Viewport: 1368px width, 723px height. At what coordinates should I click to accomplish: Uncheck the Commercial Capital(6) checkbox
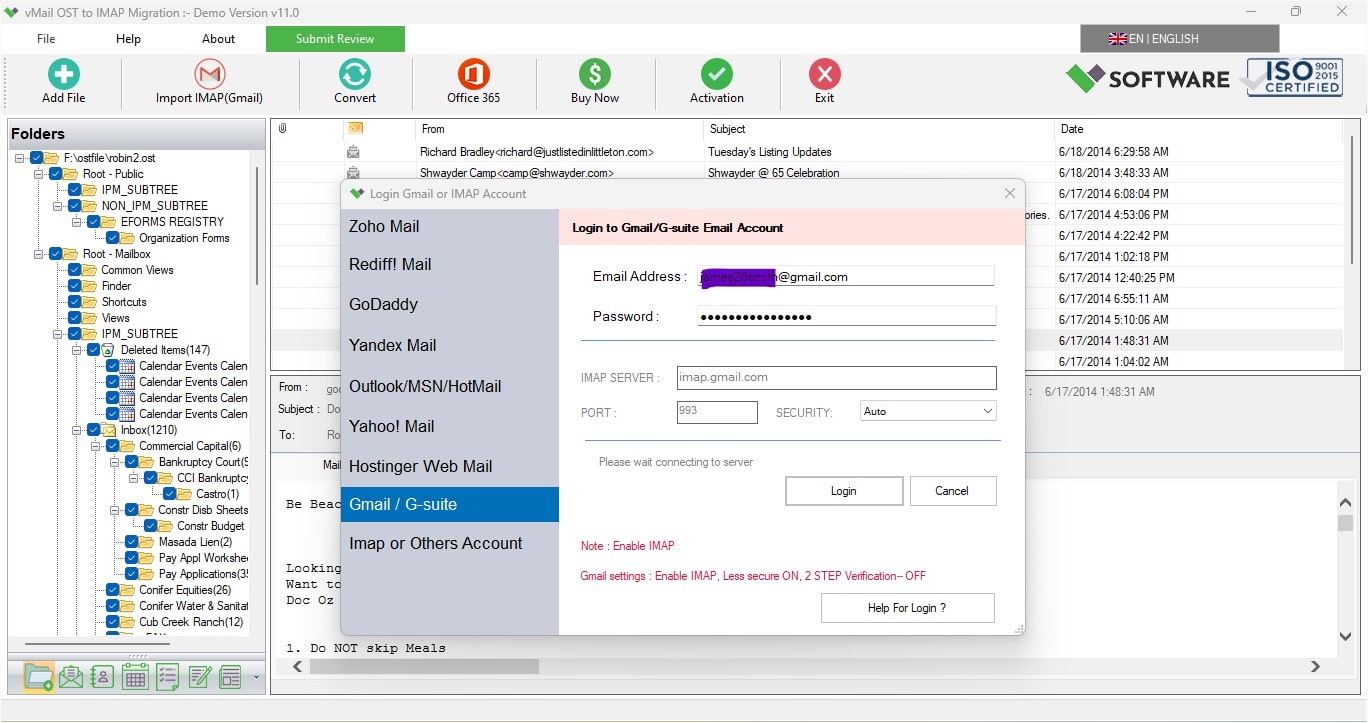point(113,446)
